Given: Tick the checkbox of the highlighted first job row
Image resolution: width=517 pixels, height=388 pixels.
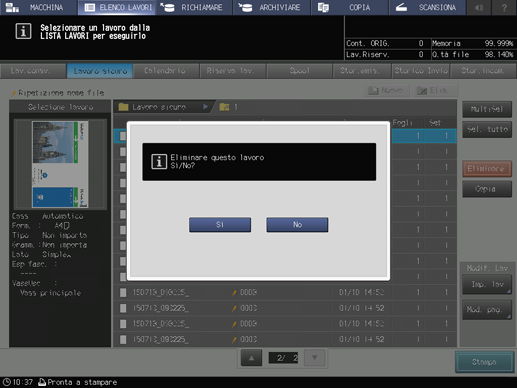Looking at the screenshot, I should click(123, 136).
